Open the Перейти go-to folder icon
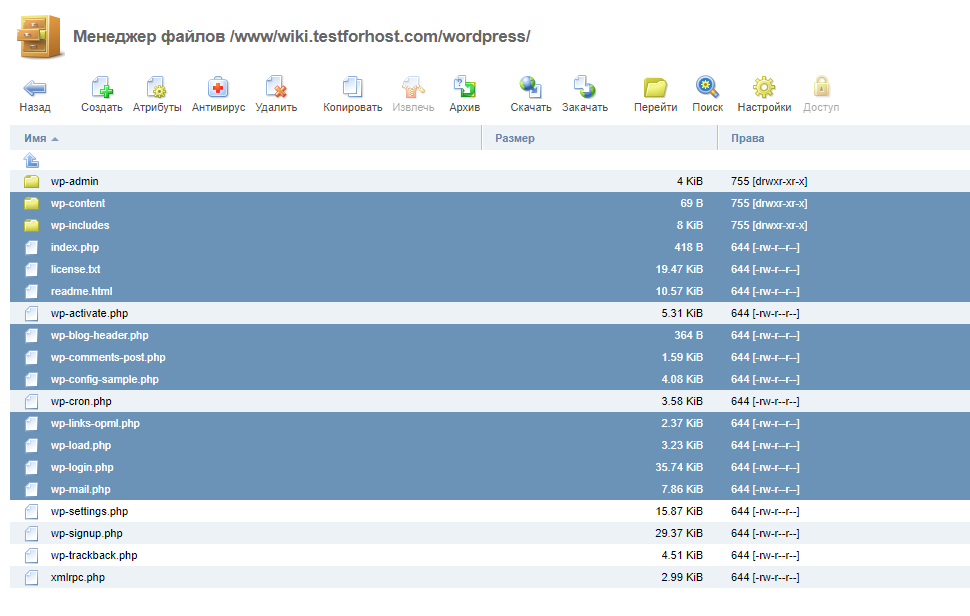 click(x=655, y=88)
